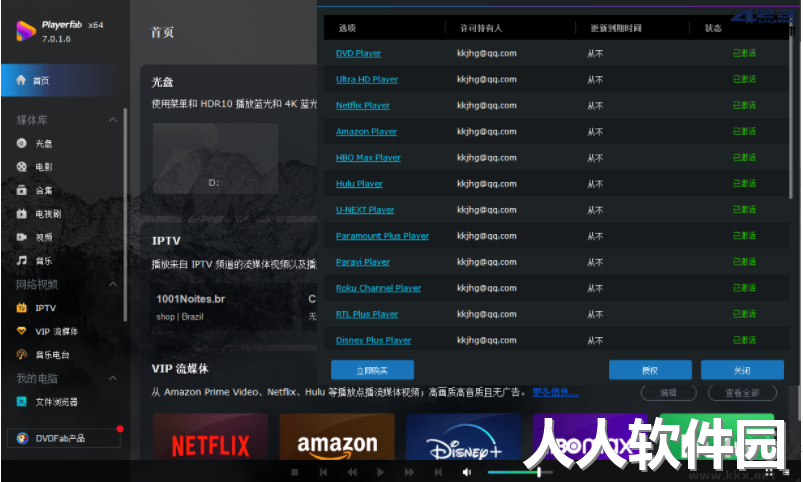This screenshot has height=482, width=803.
Task: Click the rewind button
Action: click(352, 472)
